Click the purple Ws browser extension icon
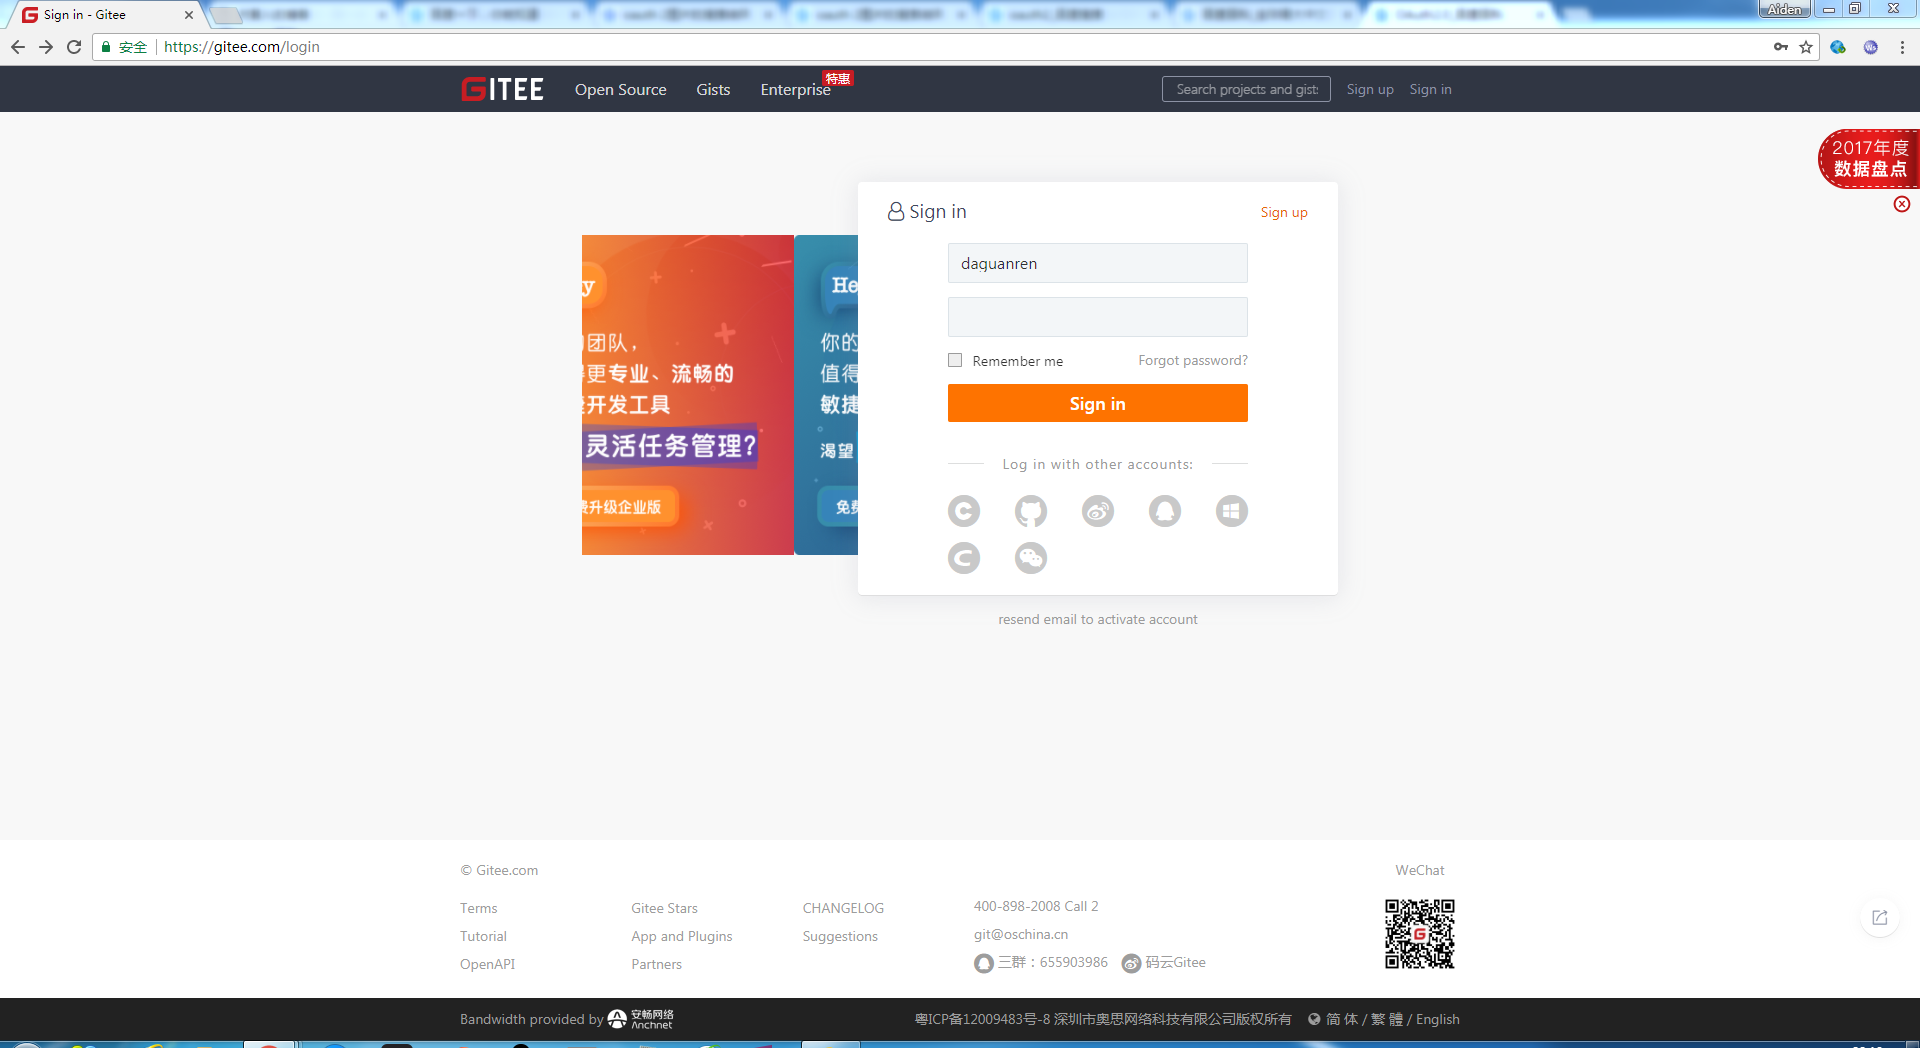The width and height of the screenshot is (1920, 1048). click(1871, 47)
